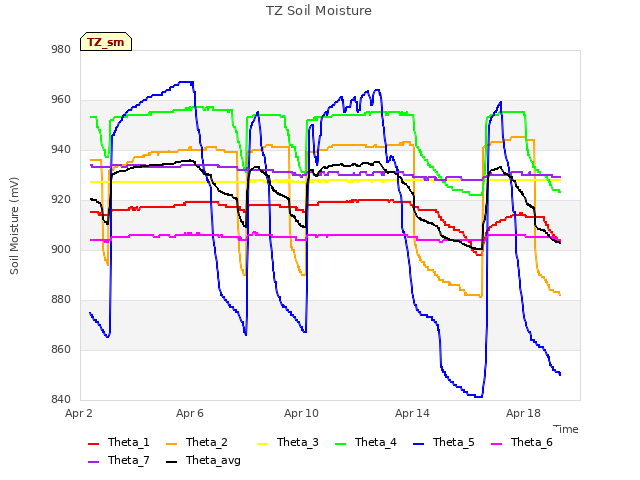
Task: Toggle Theta_avg series in legend
Action: [203, 460]
